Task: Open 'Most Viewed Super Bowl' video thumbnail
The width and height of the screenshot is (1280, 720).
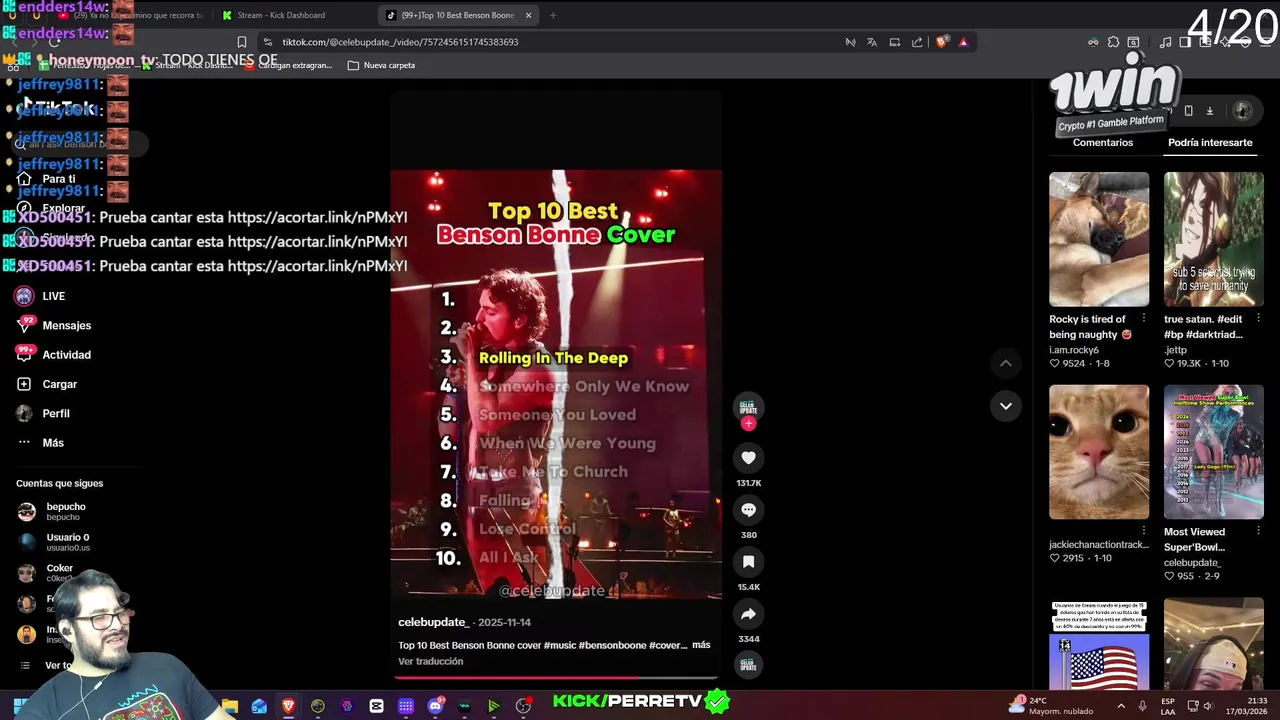Action: [x=1213, y=452]
